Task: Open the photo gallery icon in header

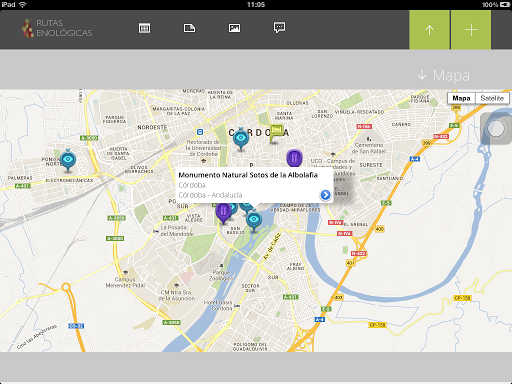Action: pyautogui.click(x=234, y=28)
